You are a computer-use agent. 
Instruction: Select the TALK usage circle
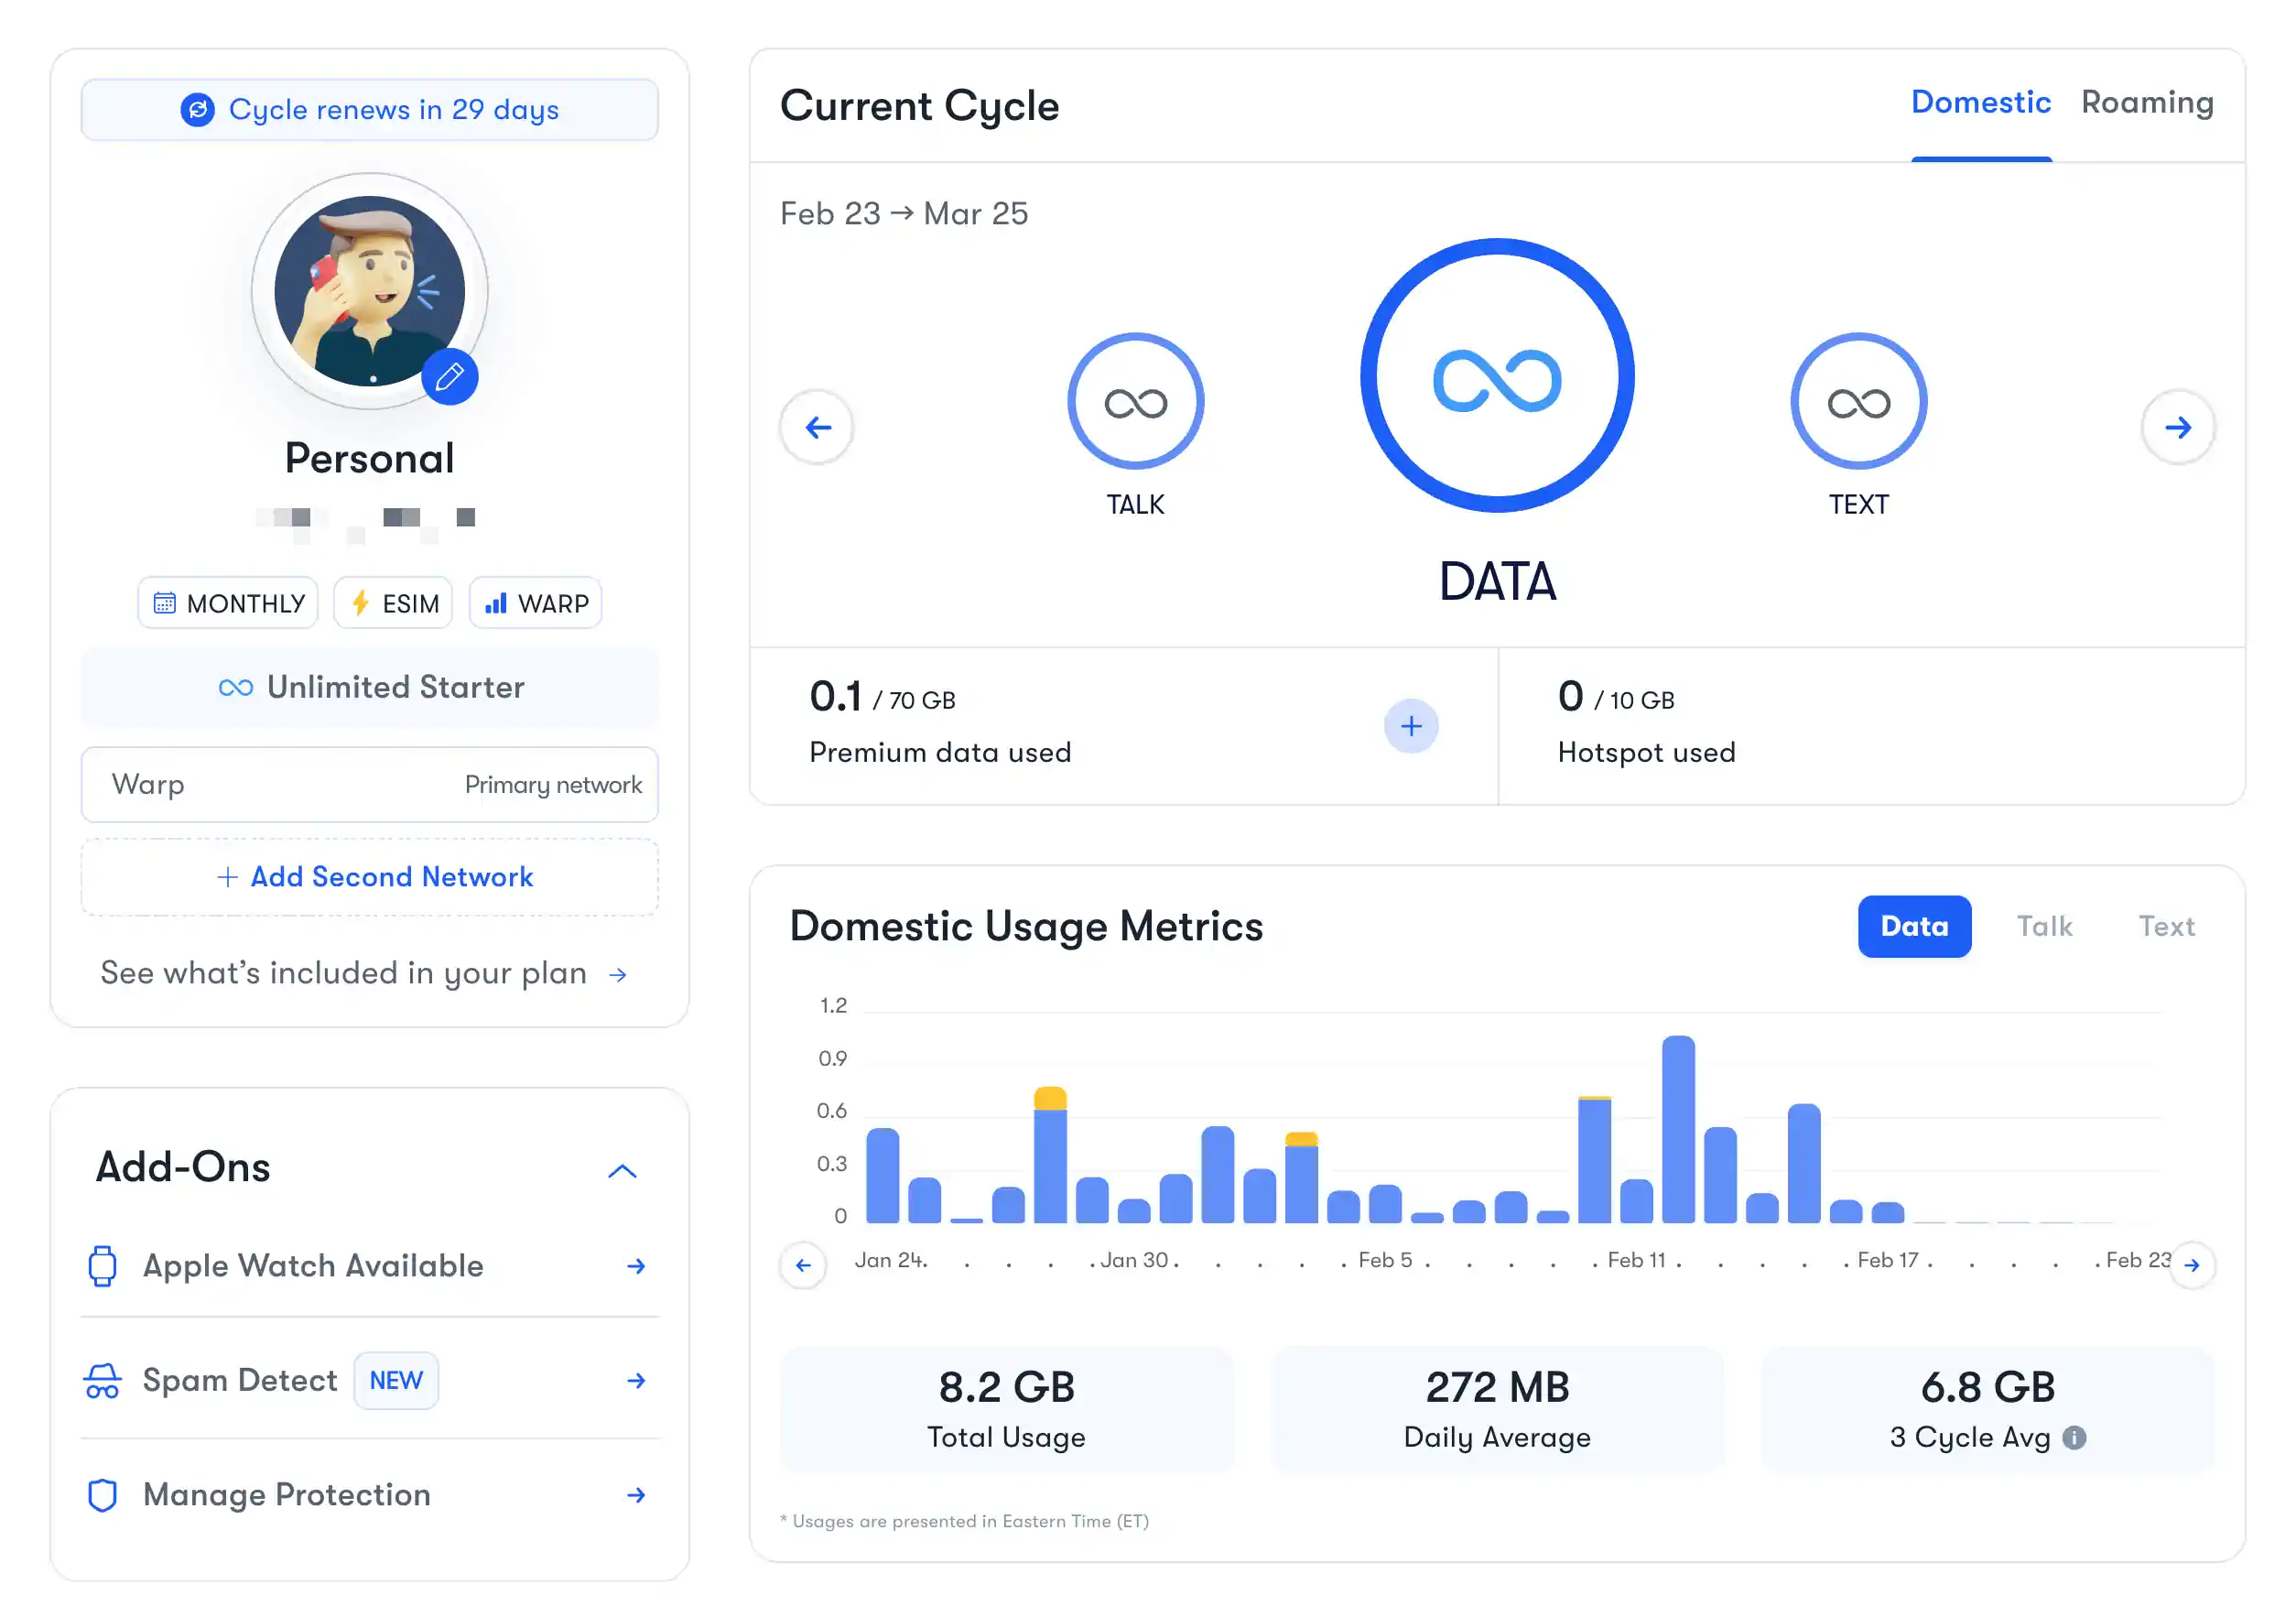[1135, 399]
